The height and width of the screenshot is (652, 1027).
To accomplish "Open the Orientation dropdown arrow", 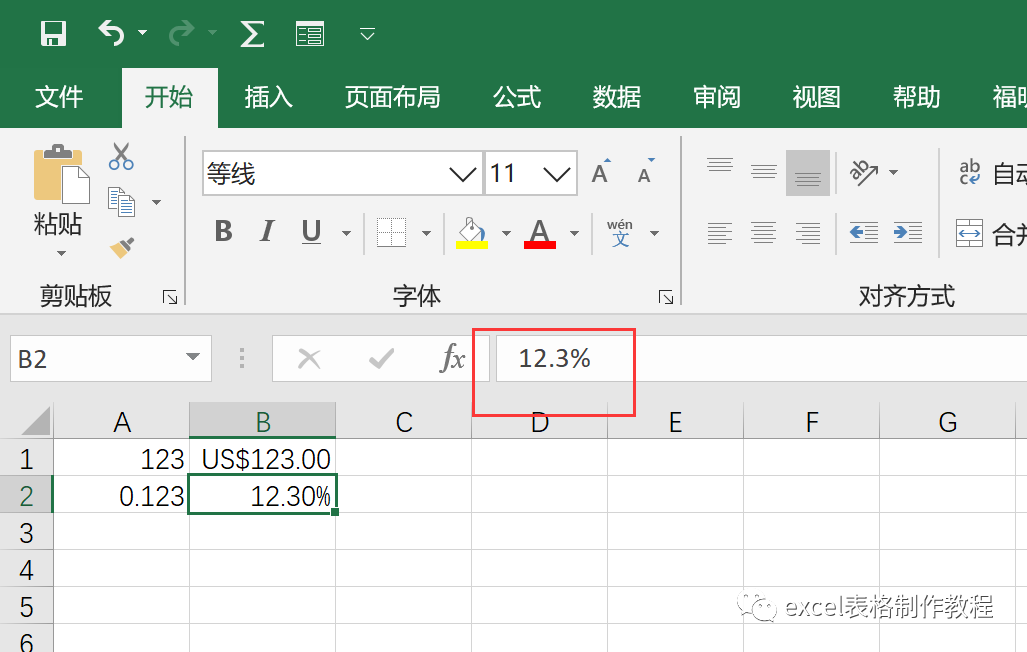I will click(x=893, y=172).
